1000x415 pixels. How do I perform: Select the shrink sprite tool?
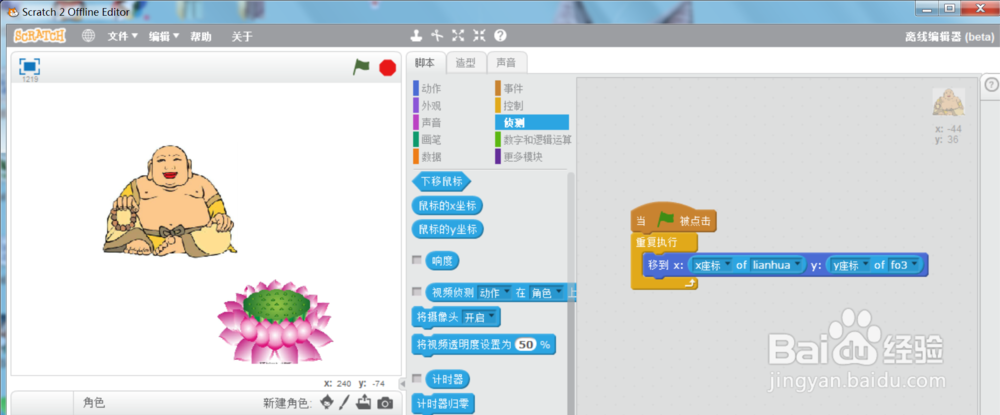479,36
